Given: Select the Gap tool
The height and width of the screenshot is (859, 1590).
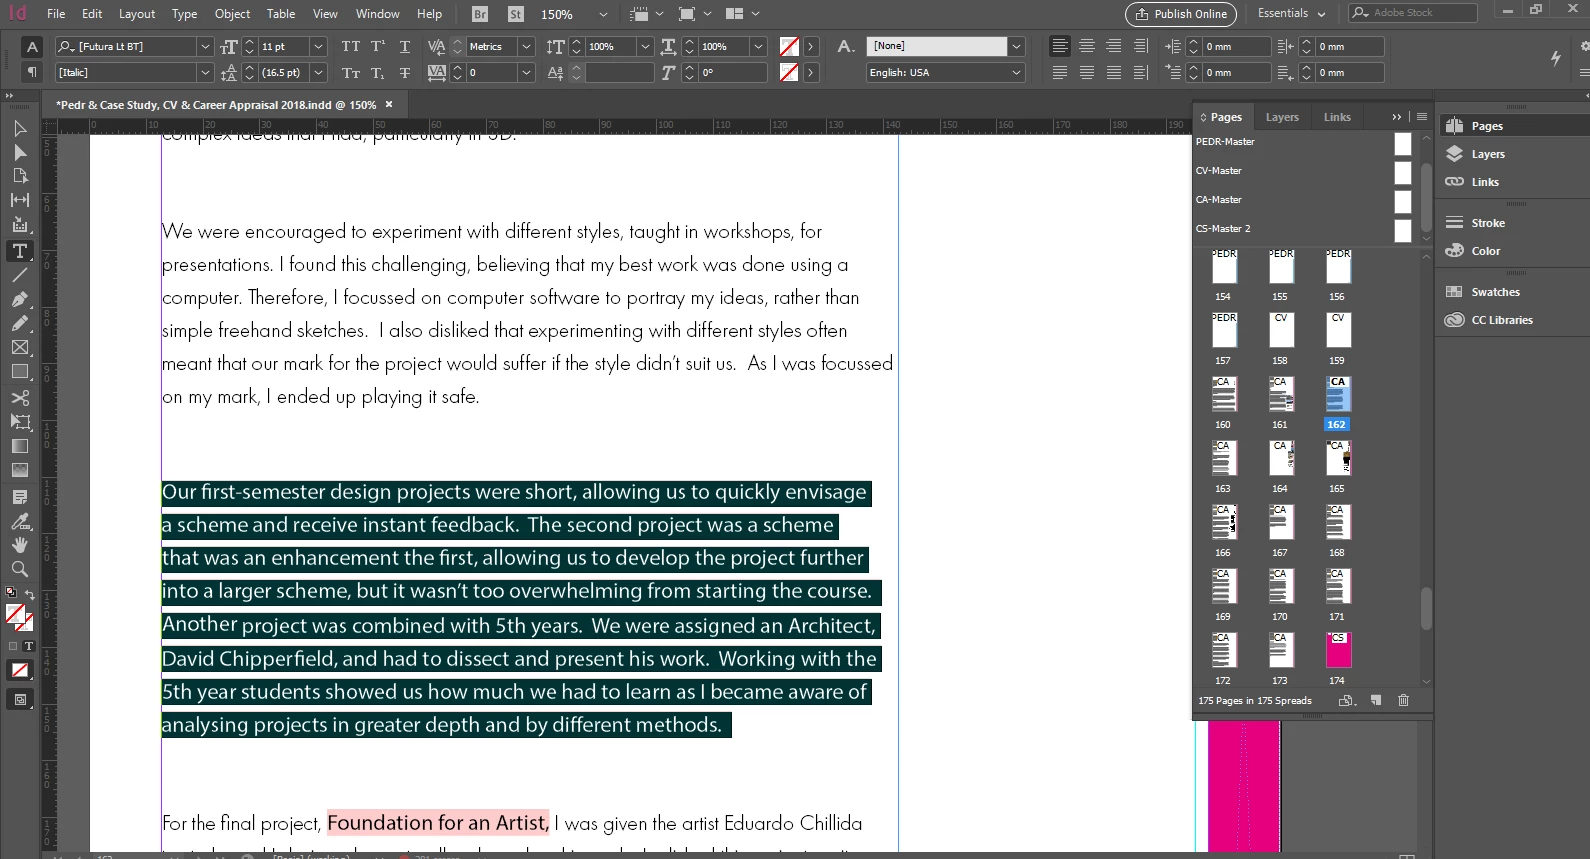Looking at the screenshot, I should click(19, 200).
